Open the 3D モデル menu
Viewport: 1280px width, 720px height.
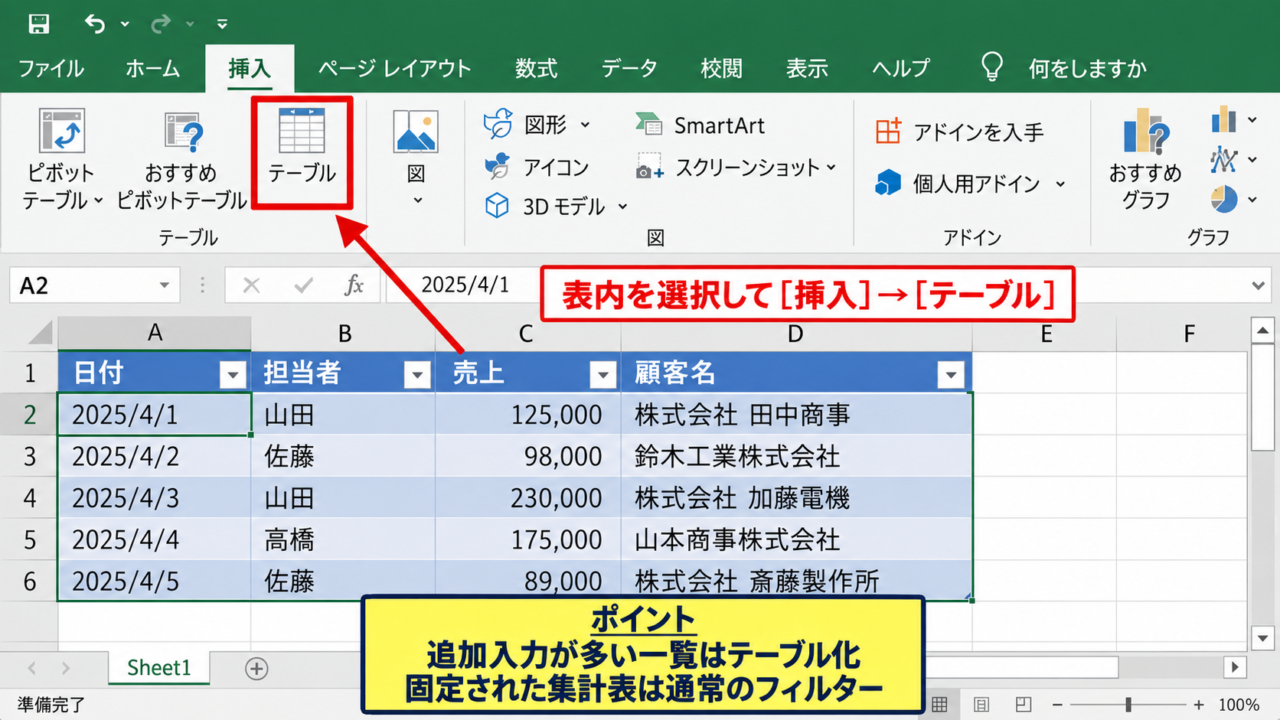click(x=556, y=206)
